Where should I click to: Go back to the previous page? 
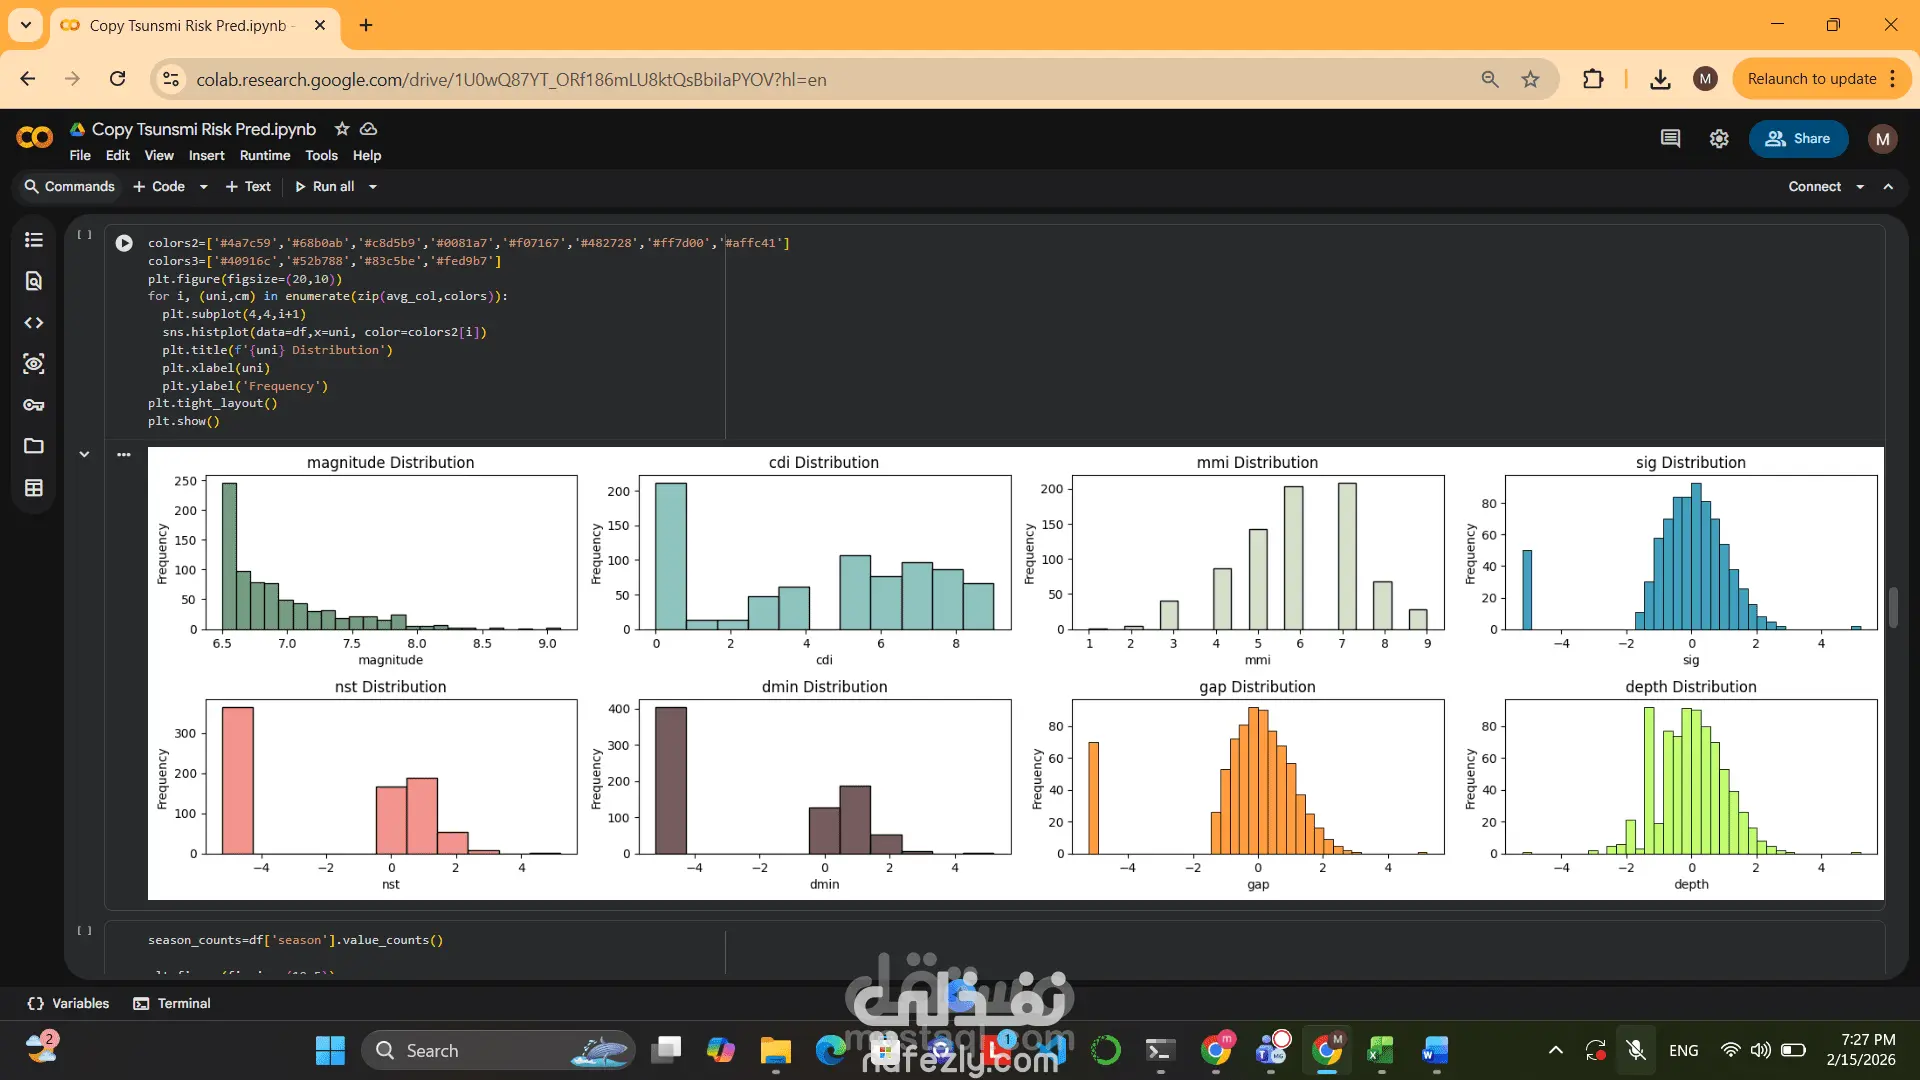pyautogui.click(x=28, y=79)
